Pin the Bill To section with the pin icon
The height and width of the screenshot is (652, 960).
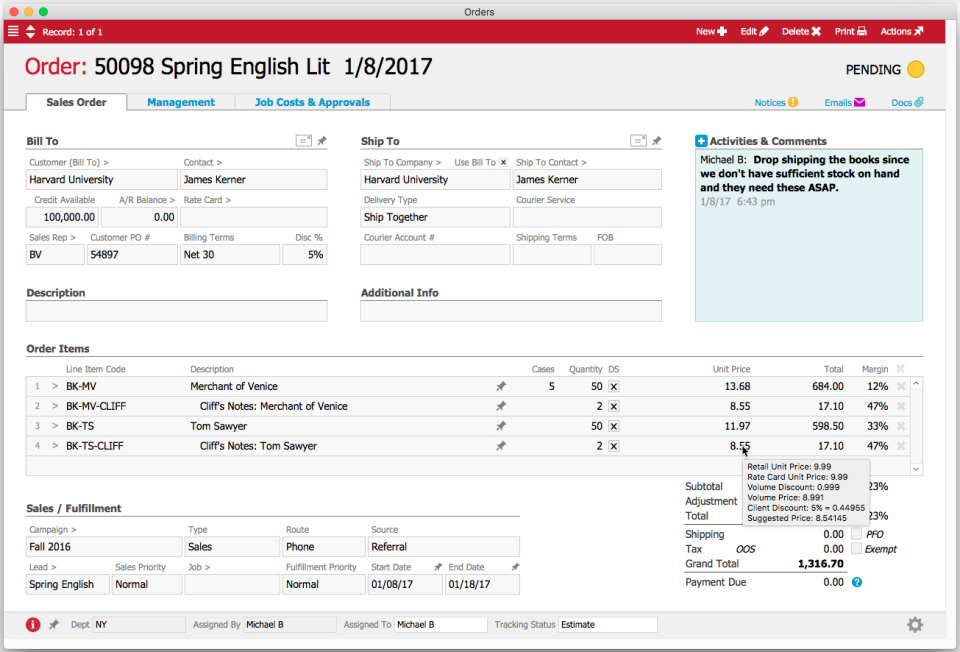[x=320, y=141]
